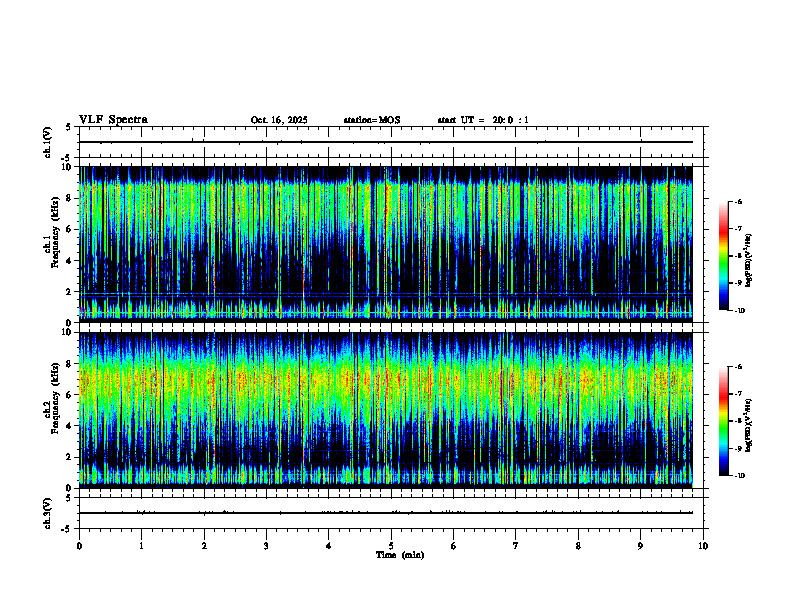Image resolution: width=792 pixels, height=612 pixels.
Task: Click the "1" tick on the time axis
Action: coord(141,546)
